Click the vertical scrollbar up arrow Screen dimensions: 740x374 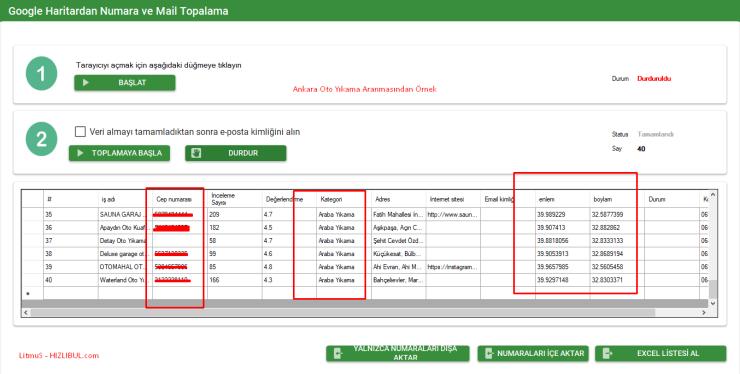[713, 195]
